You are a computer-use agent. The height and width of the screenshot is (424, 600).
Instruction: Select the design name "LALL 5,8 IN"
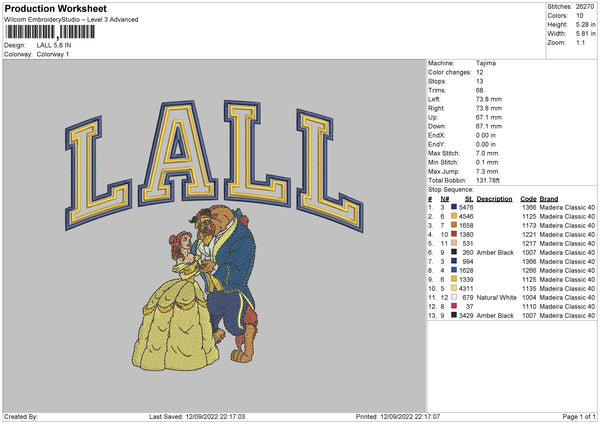pyautogui.click(x=54, y=45)
